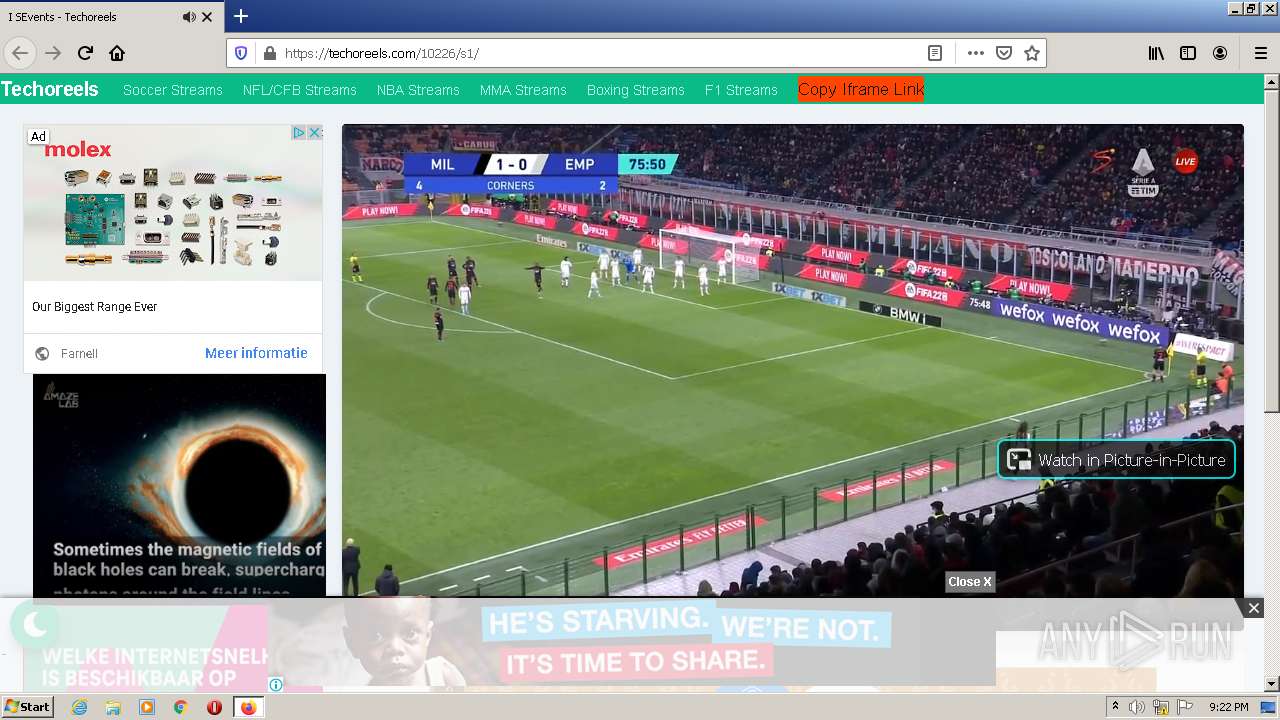
Task: Open volume control in system tray
Action: click(1137, 707)
